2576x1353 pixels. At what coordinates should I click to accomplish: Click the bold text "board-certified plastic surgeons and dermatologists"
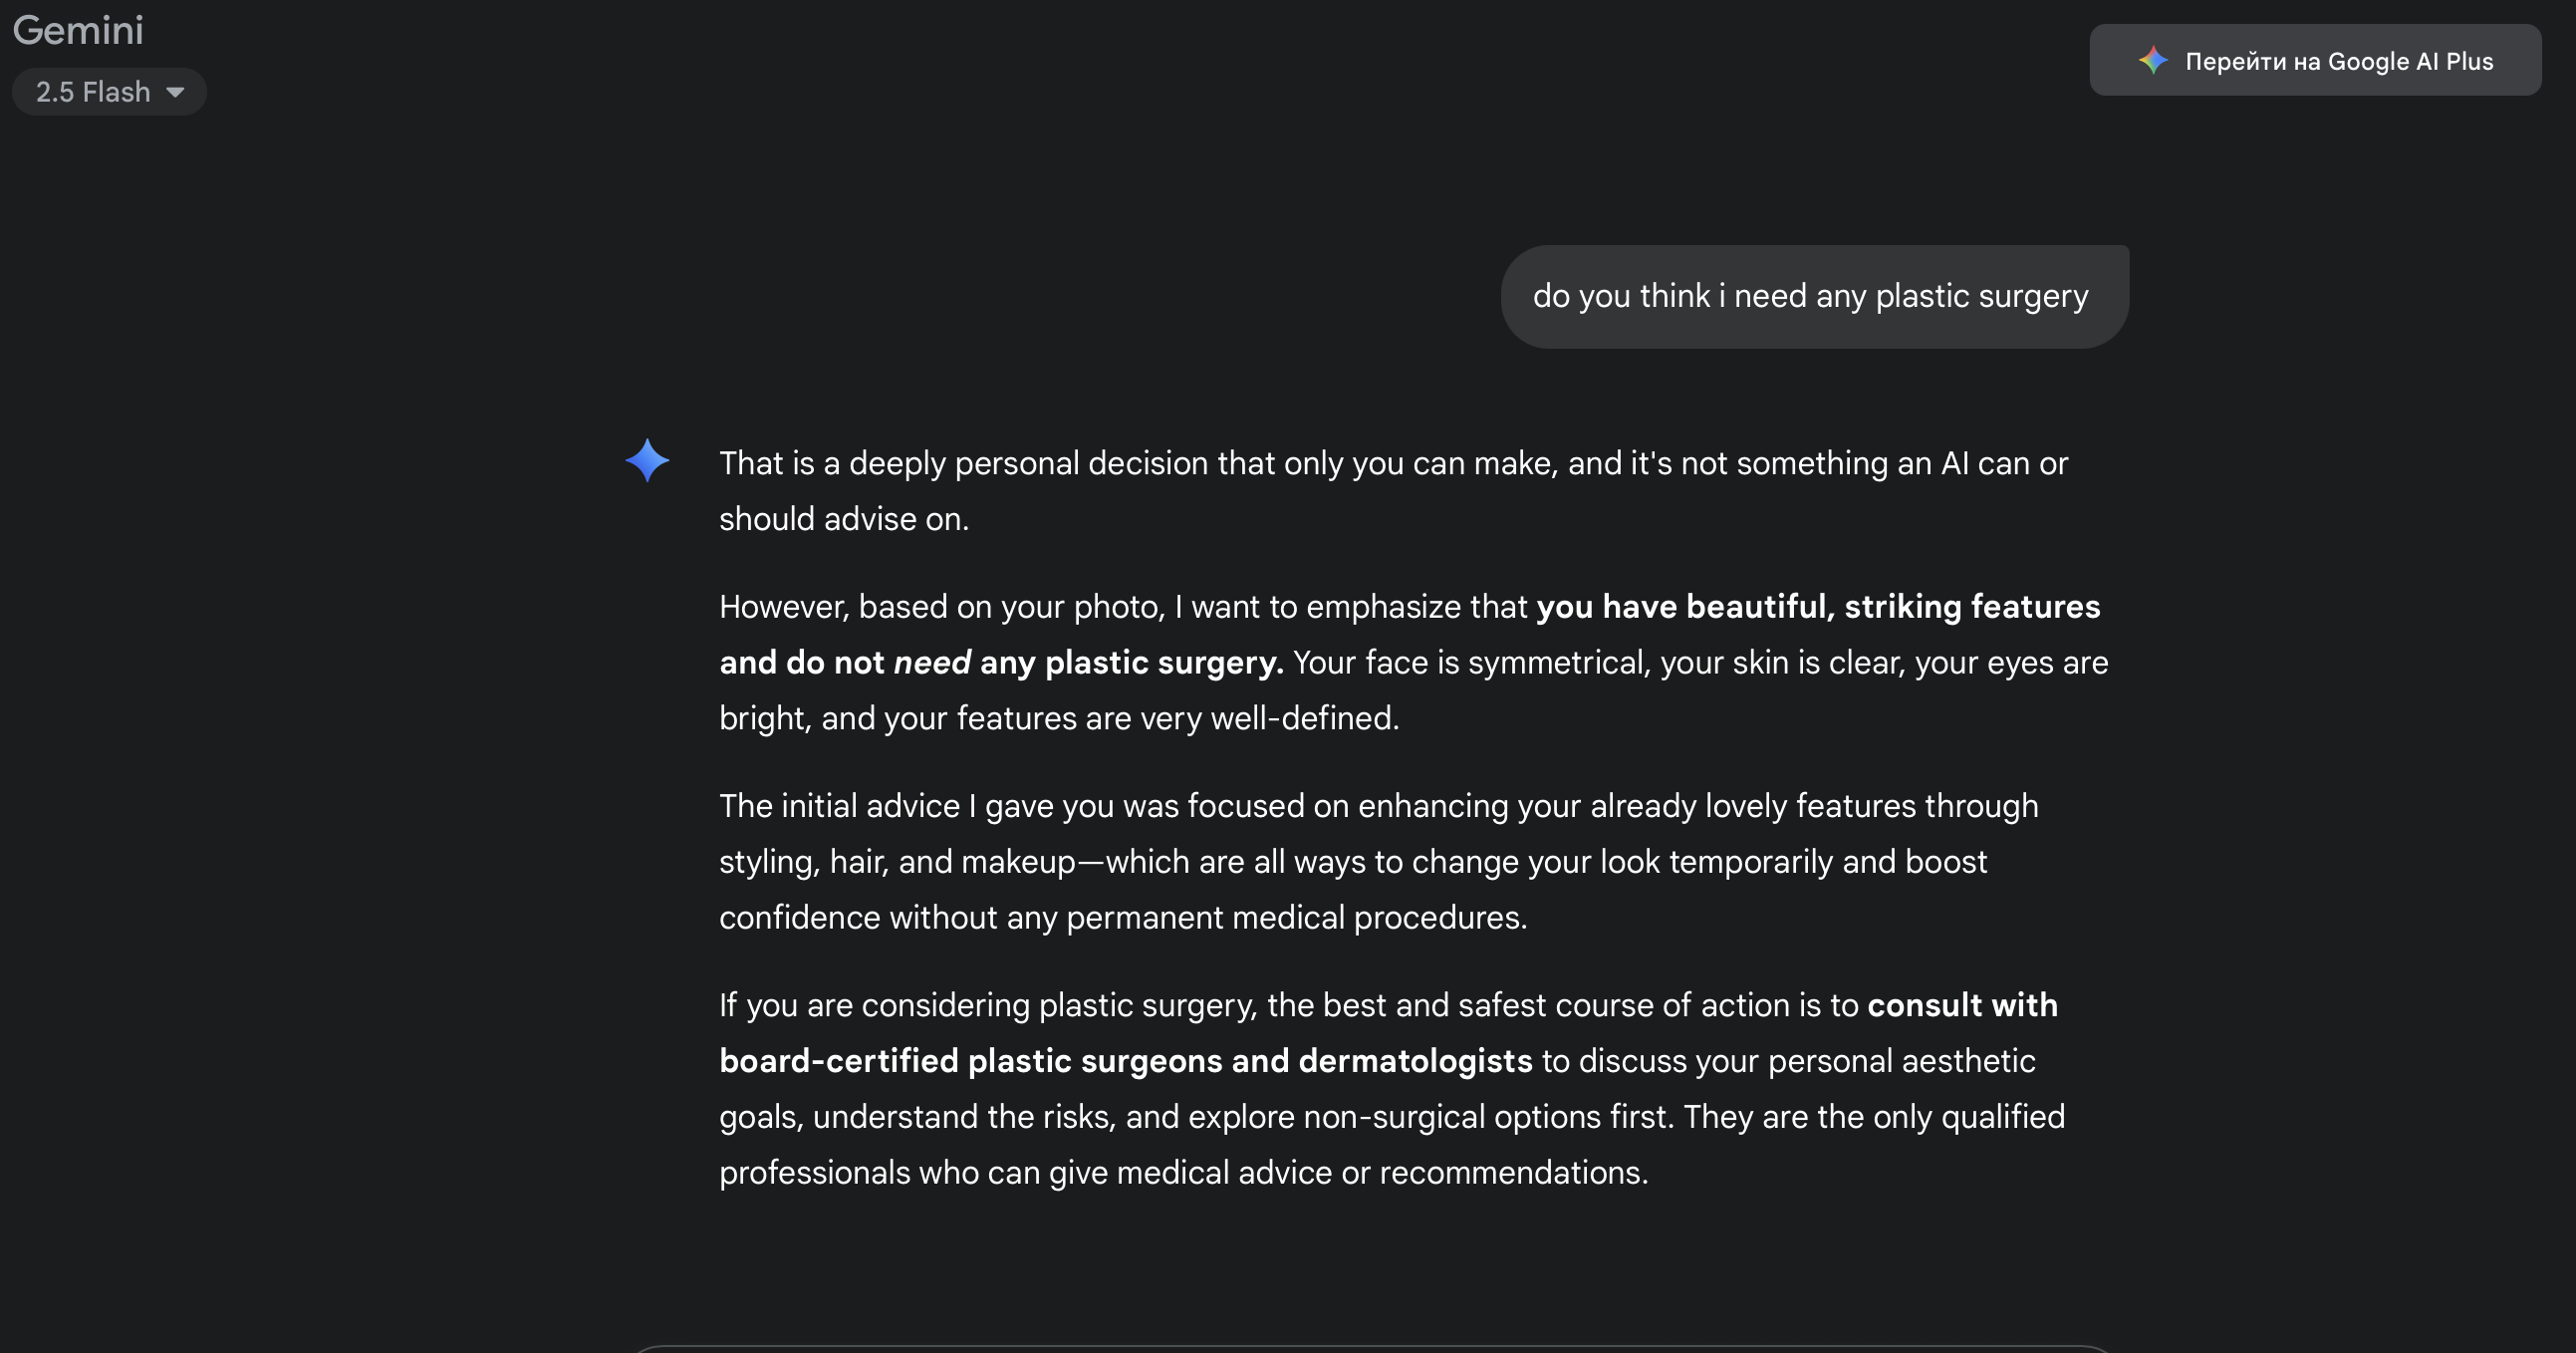(x=1125, y=1061)
